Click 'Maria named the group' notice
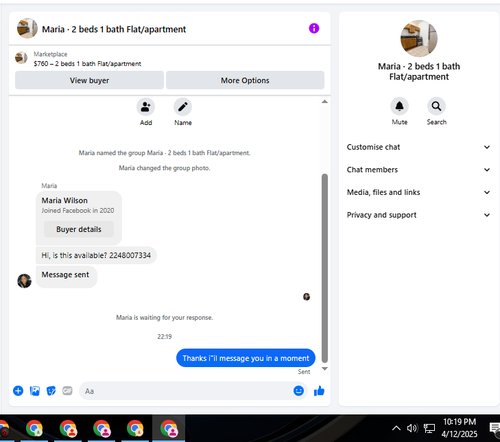Viewport: 500px width, 442px height. coord(164,153)
